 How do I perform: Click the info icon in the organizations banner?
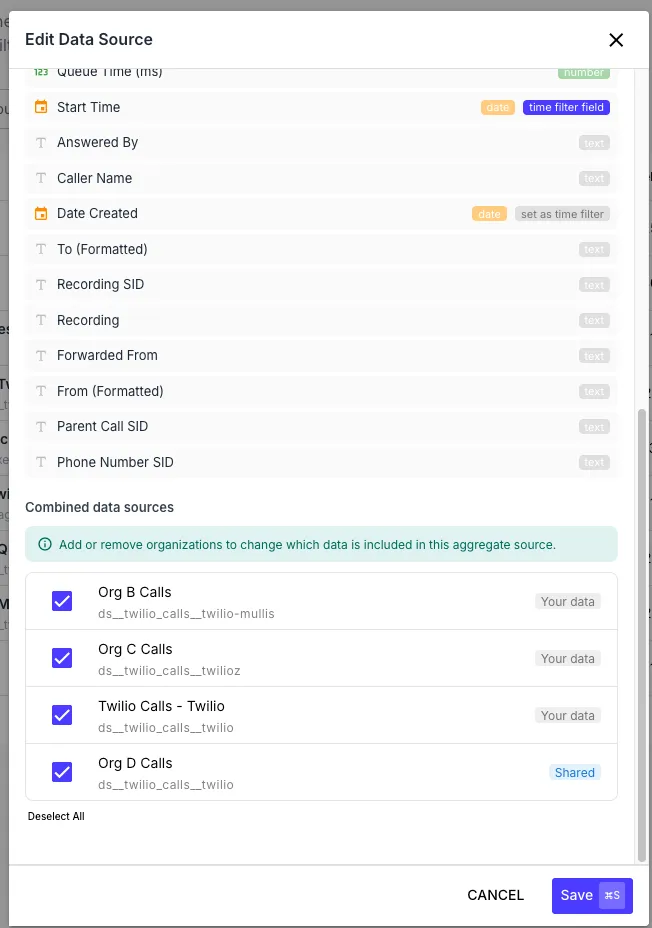coord(45,544)
